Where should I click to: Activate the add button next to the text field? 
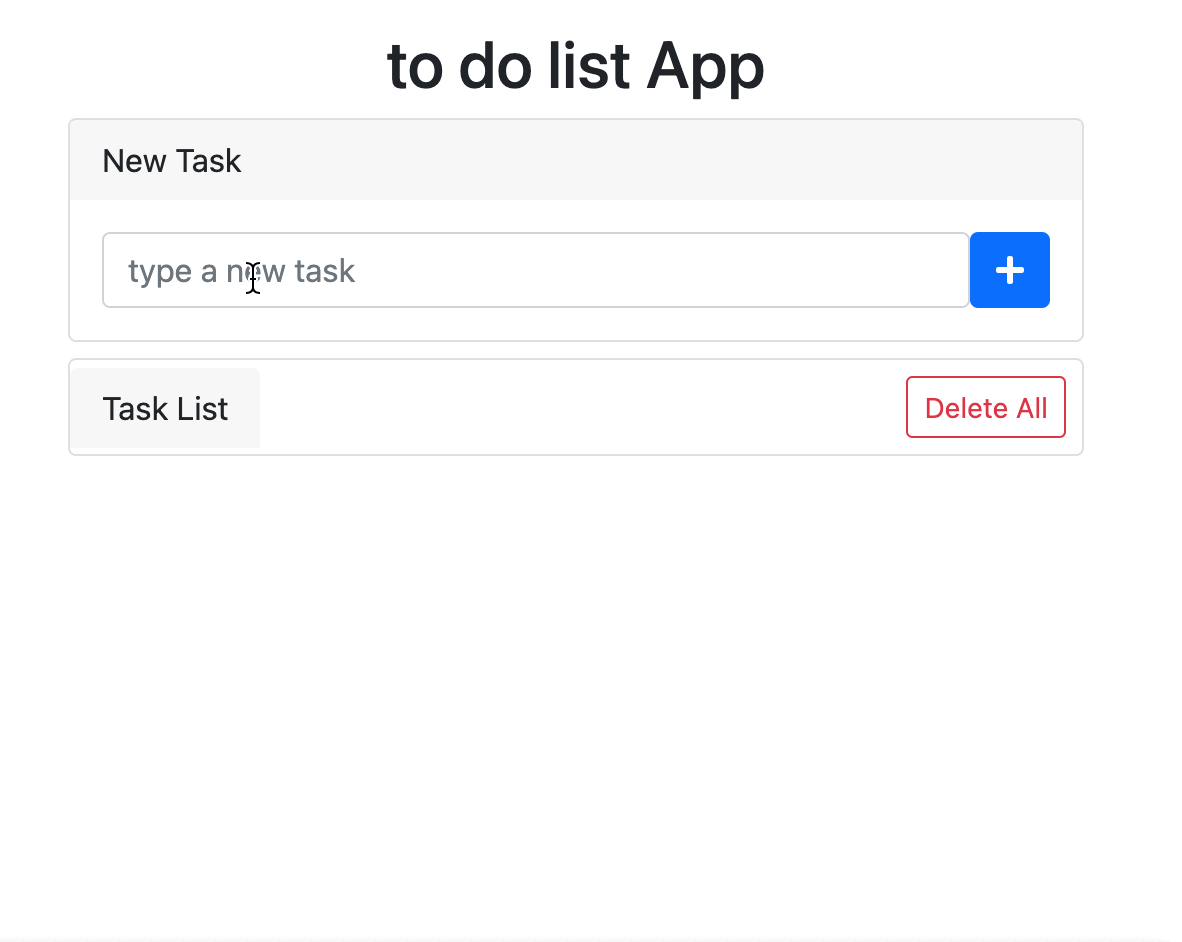point(1009,270)
